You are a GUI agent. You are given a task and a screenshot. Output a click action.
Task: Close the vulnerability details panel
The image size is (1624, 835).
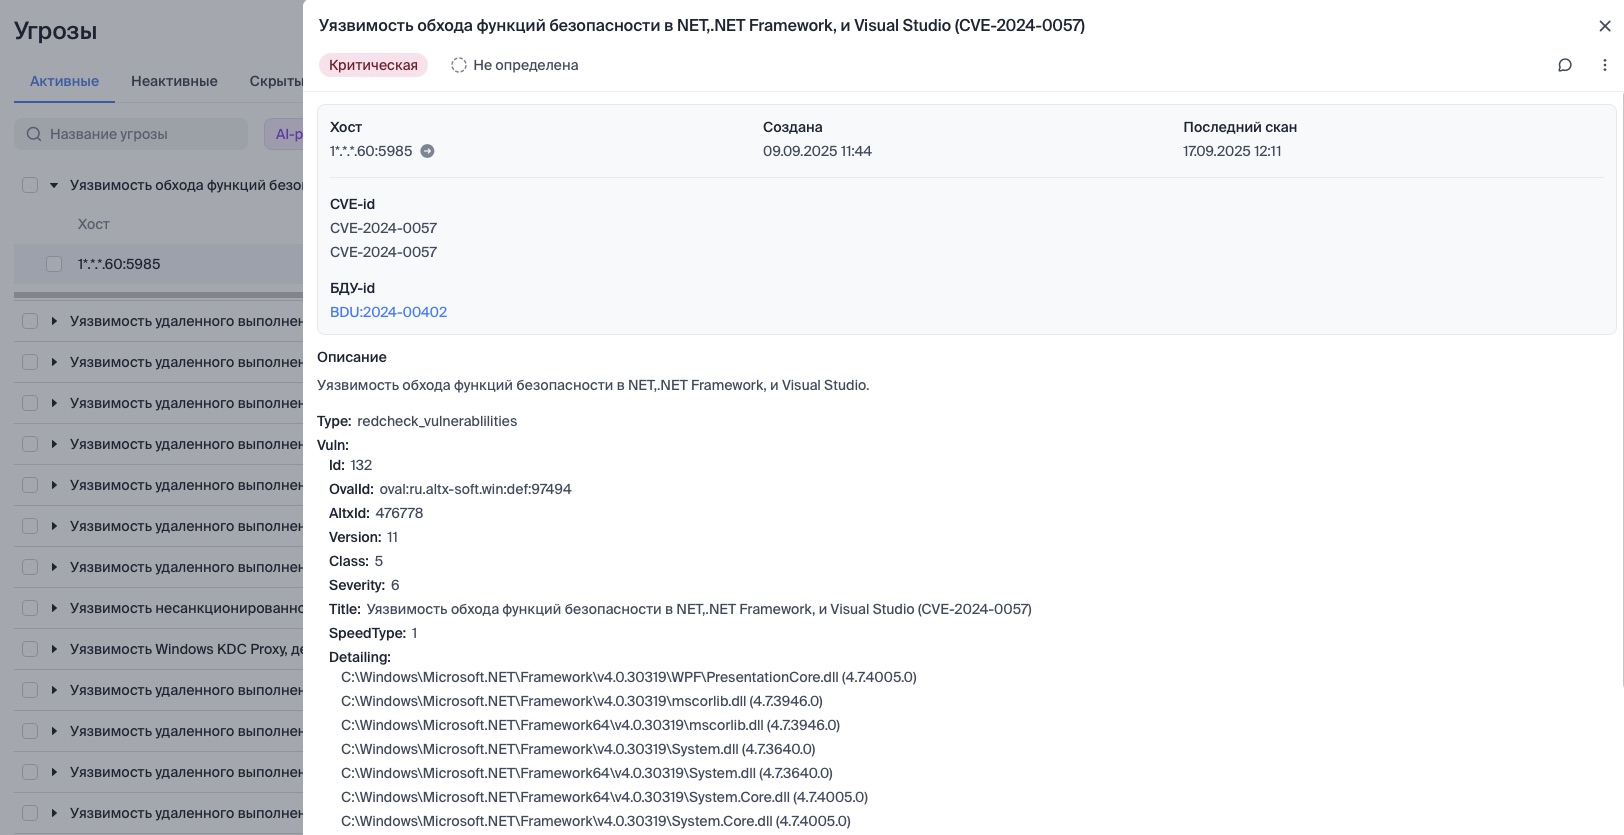click(1605, 26)
